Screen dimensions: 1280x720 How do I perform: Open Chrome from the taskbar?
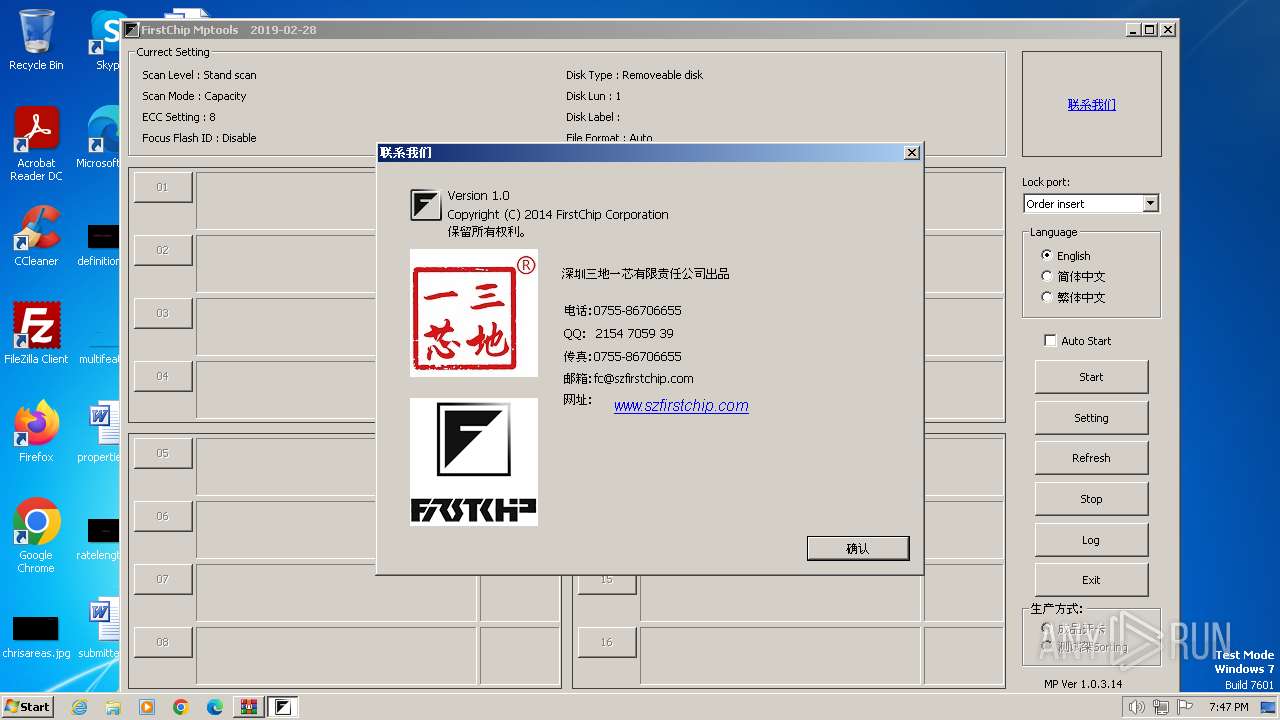click(x=181, y=707)
